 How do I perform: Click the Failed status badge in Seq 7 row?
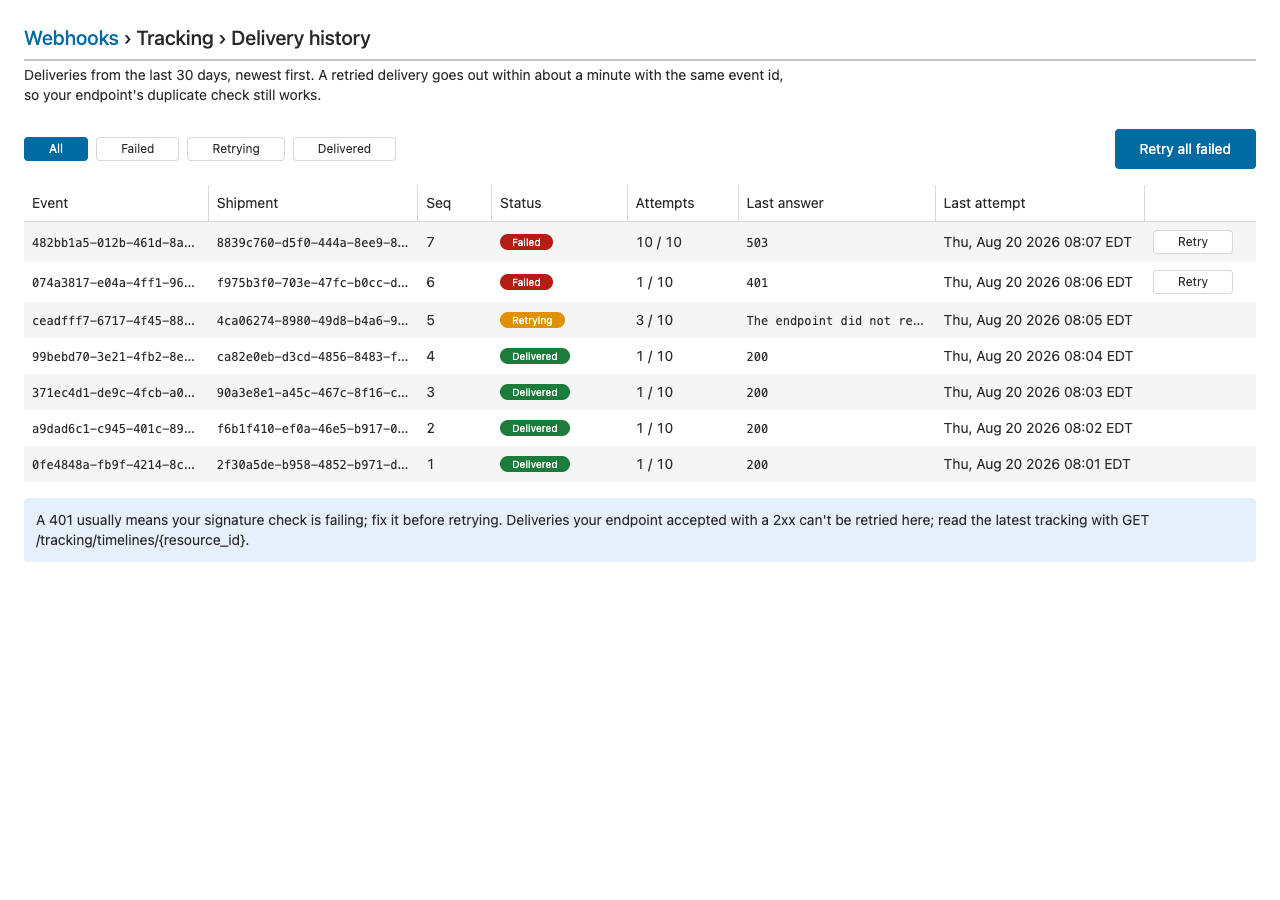[x=526, y=242]
